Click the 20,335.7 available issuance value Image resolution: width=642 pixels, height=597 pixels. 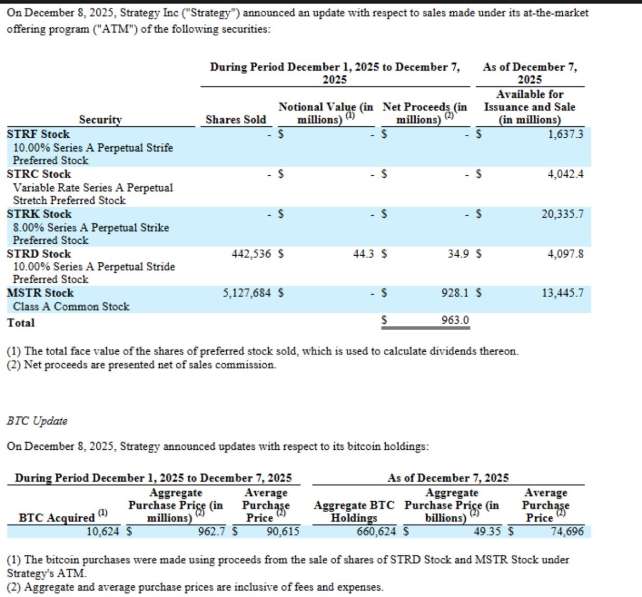tap(563, 214)
